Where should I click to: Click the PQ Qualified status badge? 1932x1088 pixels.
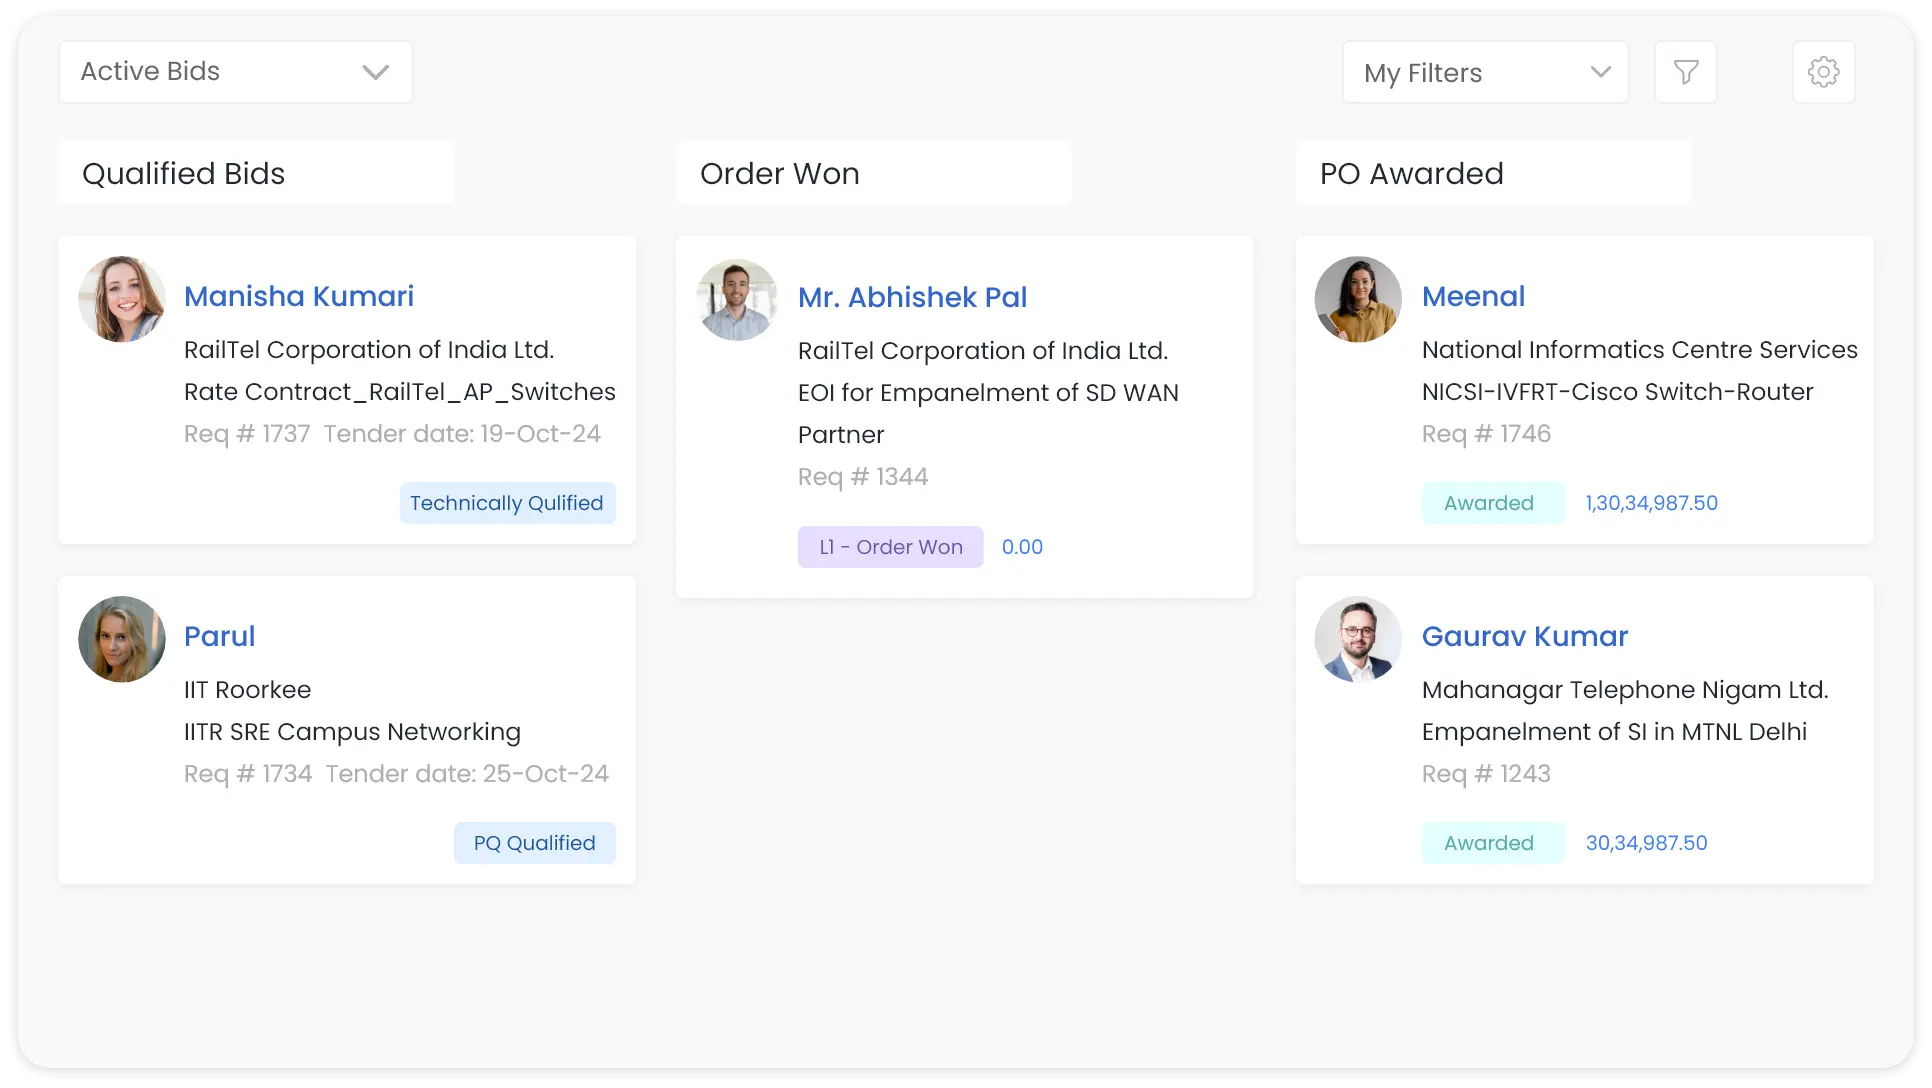pyautogui.click(x=534, y=843)
